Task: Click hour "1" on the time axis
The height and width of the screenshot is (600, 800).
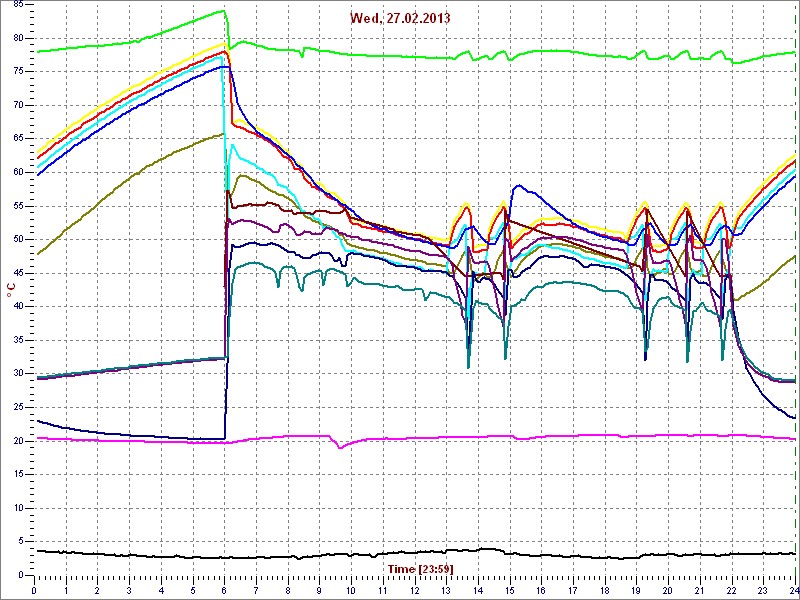Action: pos(66,590)
